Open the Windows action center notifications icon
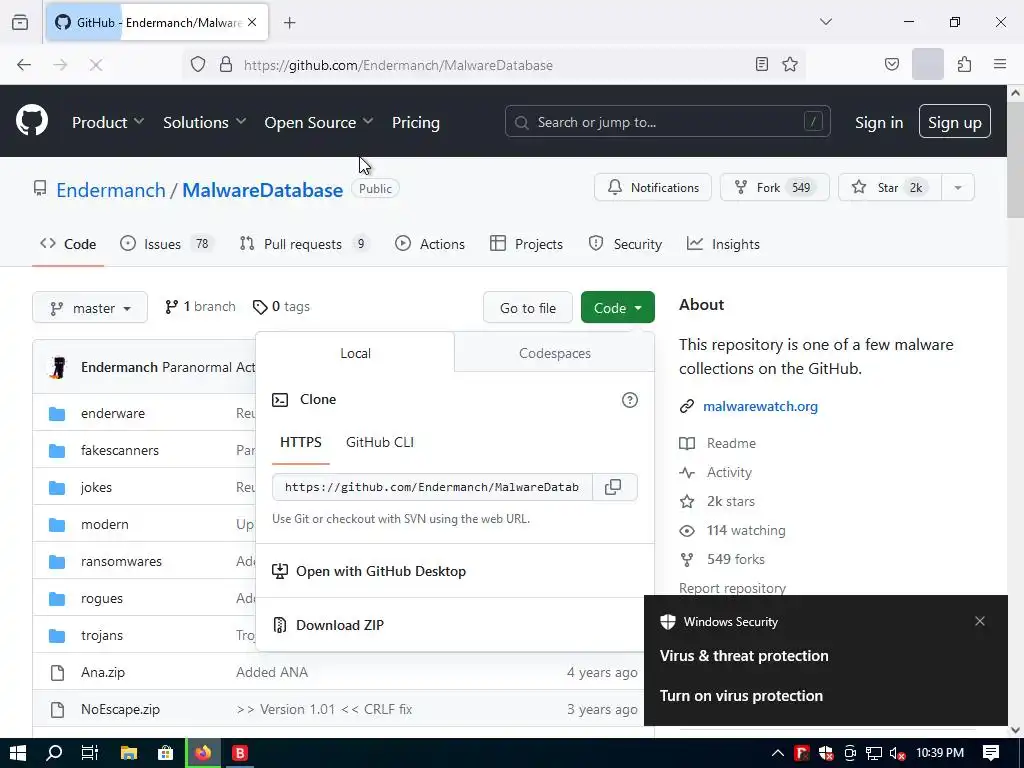Screen dimensions: 1024x768 991,753
